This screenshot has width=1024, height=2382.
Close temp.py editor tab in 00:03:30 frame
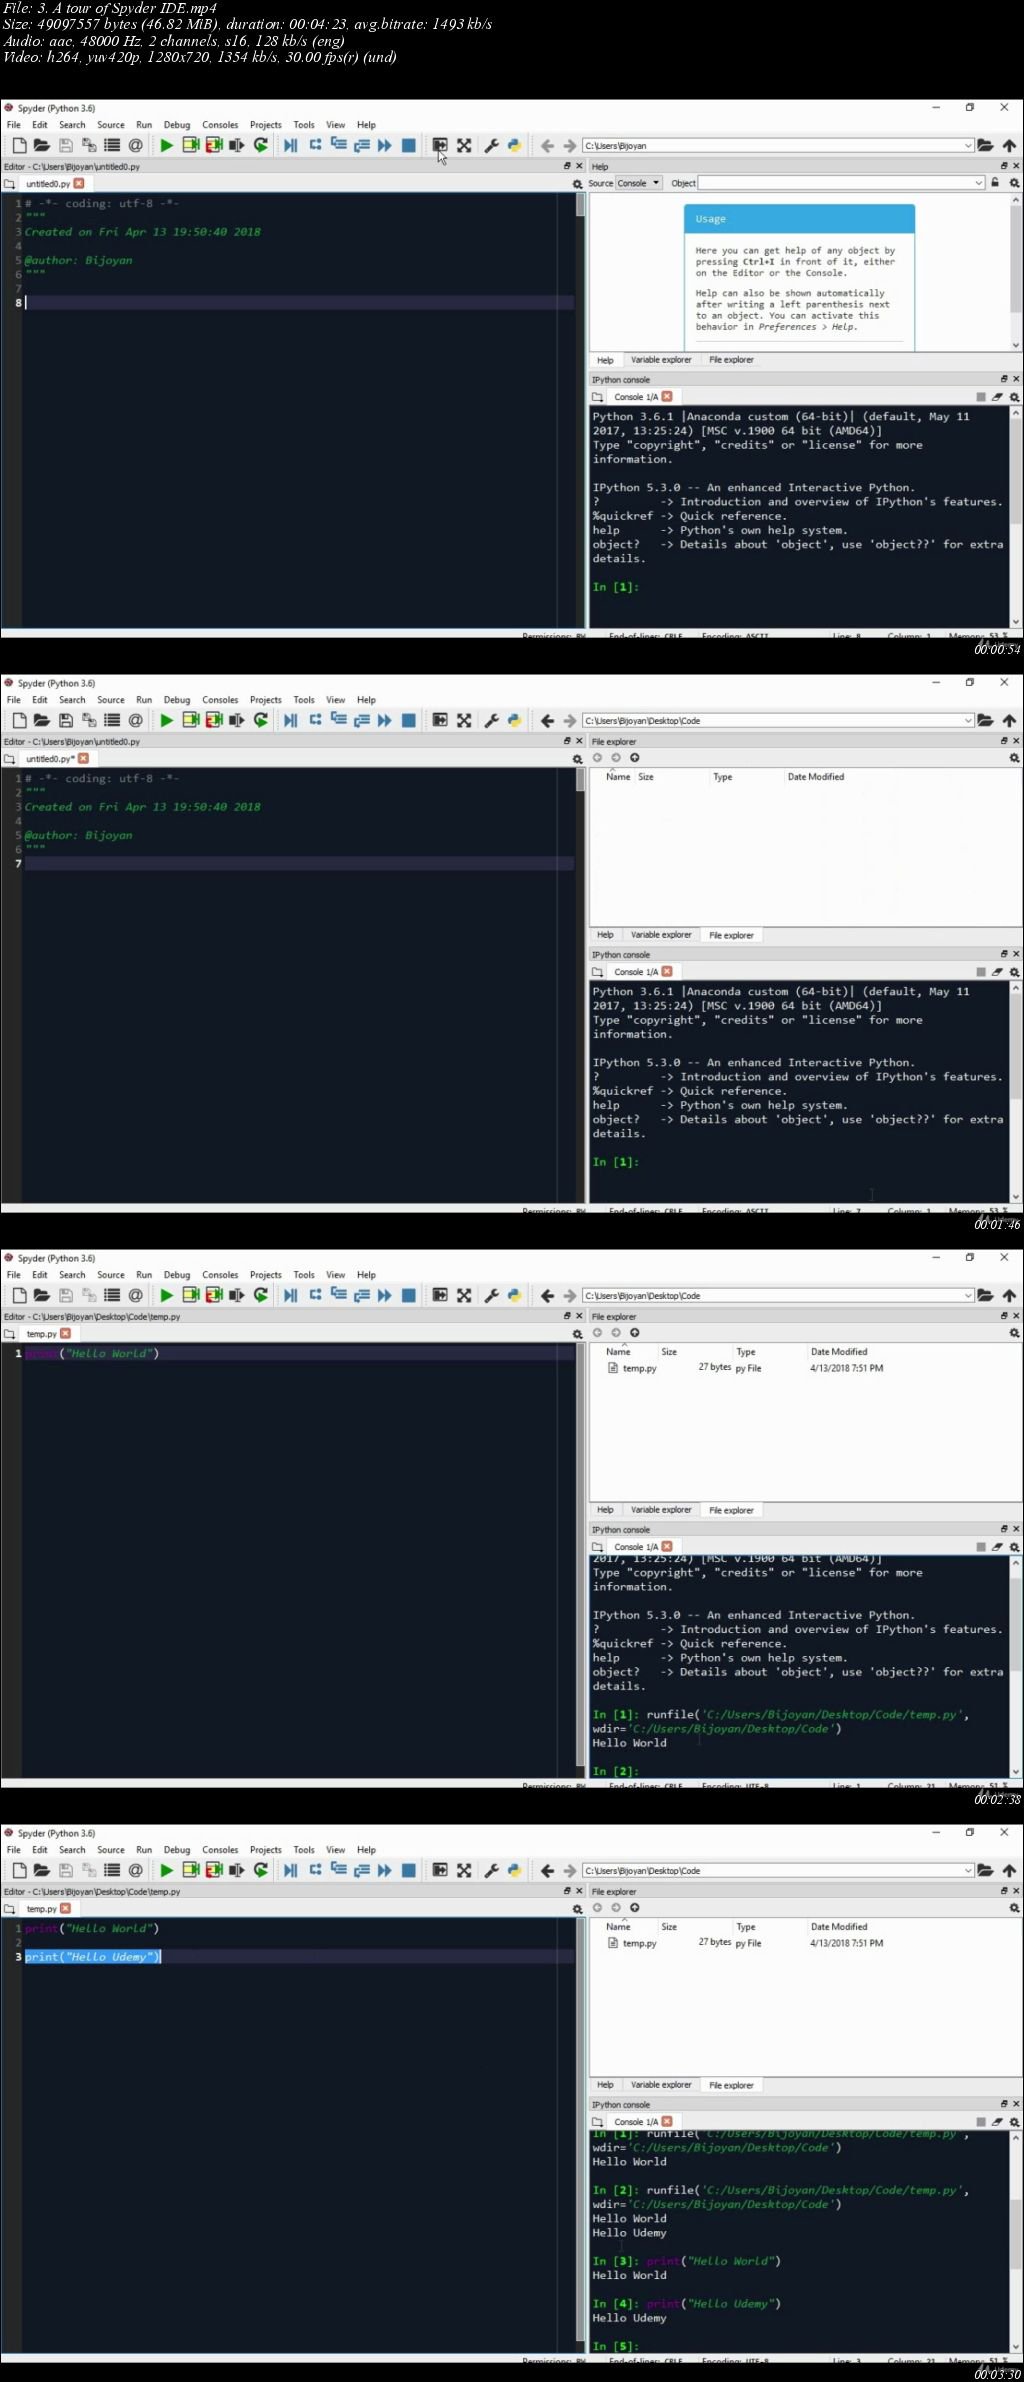(65, 1908)
